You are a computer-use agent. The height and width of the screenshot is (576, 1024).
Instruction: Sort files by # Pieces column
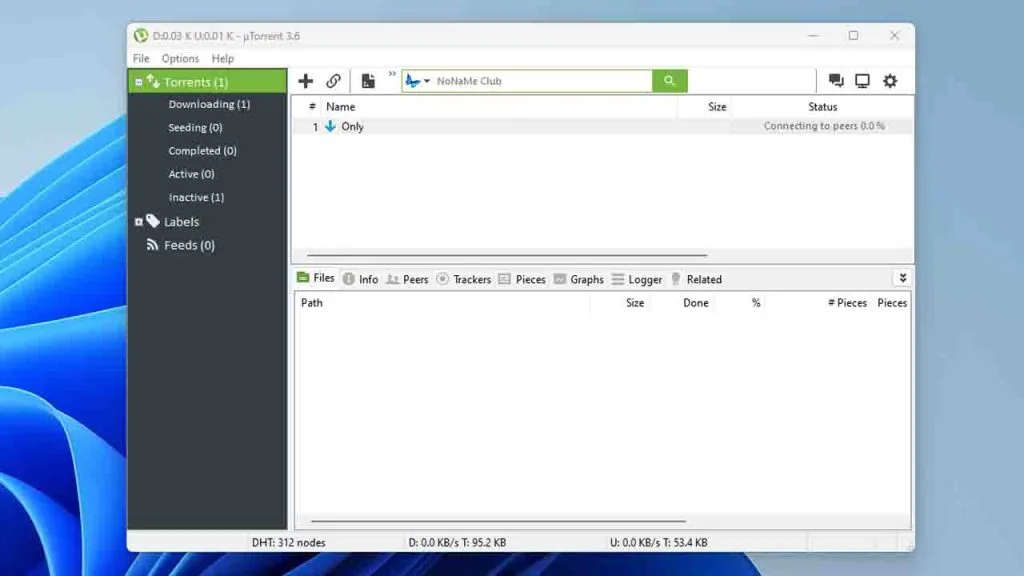click(847, 302)
